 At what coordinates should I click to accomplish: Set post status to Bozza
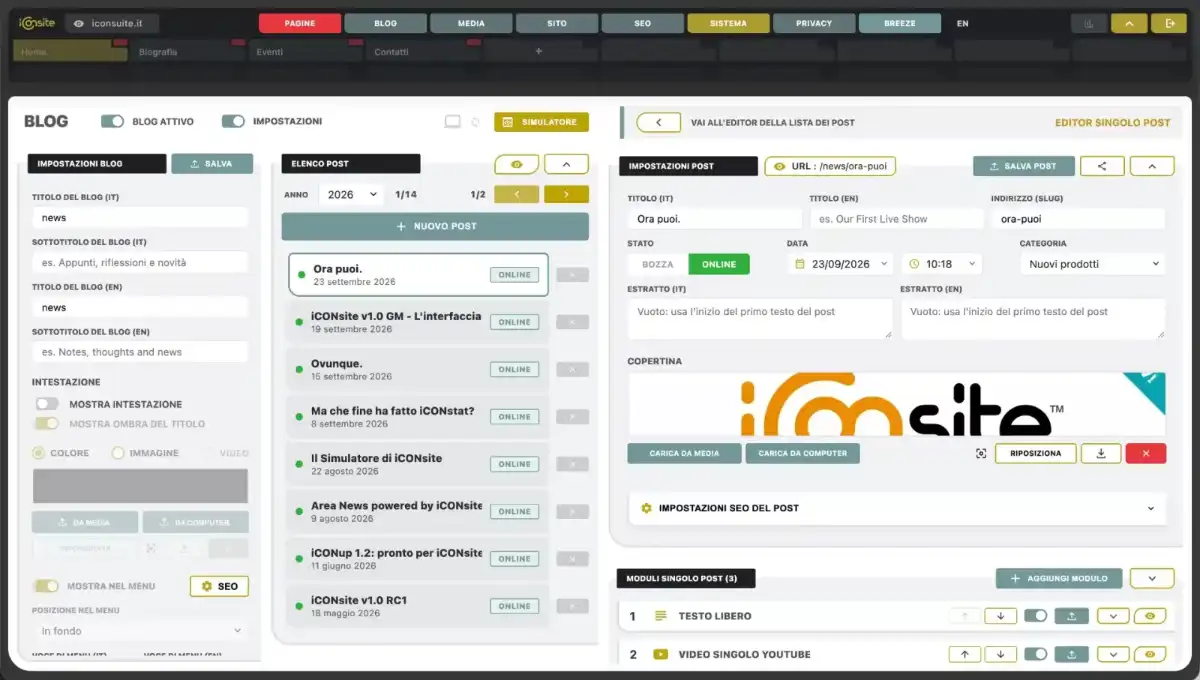point(658,264)
